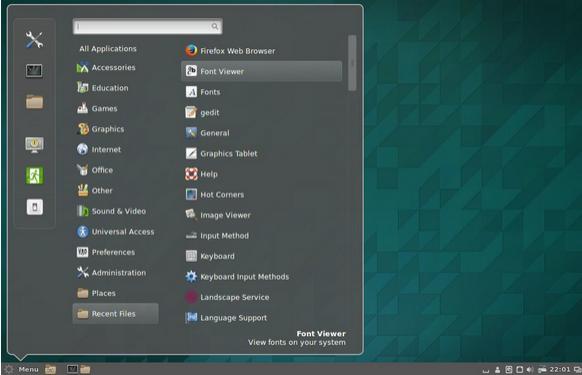Screen dimensions: 582x375
Task: Open the Places category
Action: pyautogui.click(x=116, y=293)
